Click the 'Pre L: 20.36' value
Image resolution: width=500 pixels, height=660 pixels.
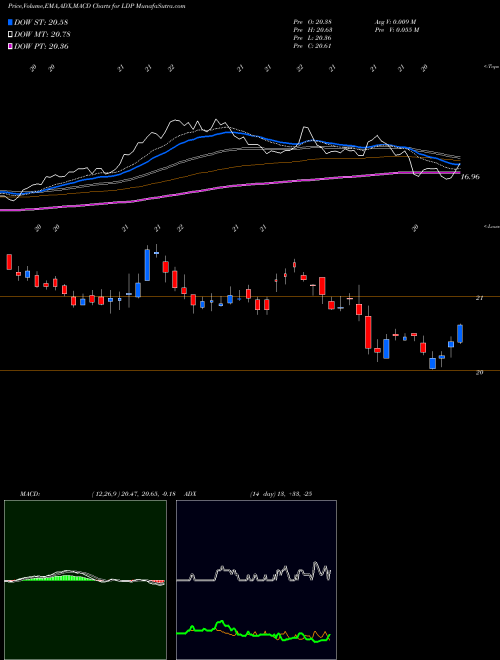[x=312, y=38]
